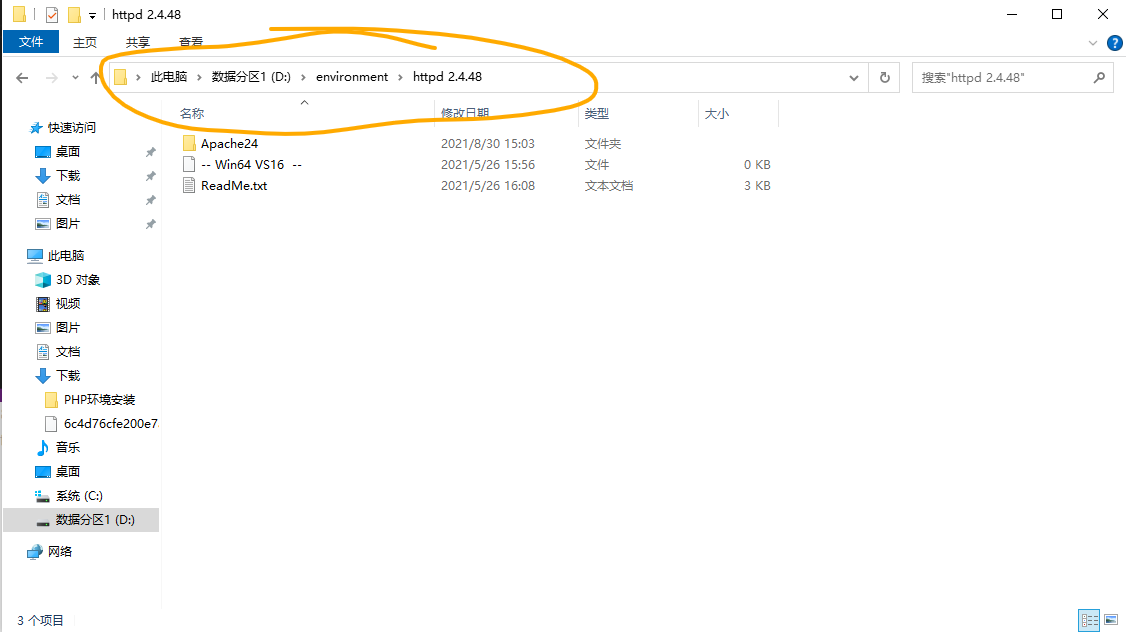Open pinned 文档 under Quick access

58,200
